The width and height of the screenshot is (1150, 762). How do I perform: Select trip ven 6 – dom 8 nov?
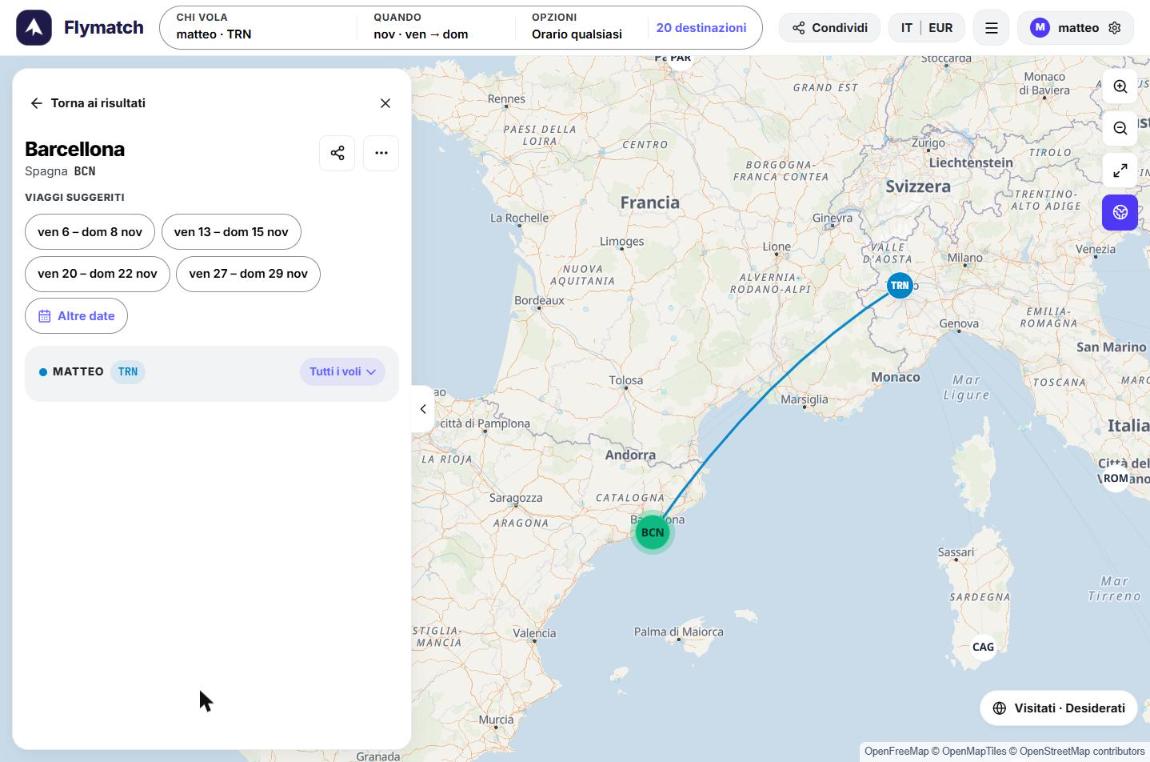click(x=90, y=232)
